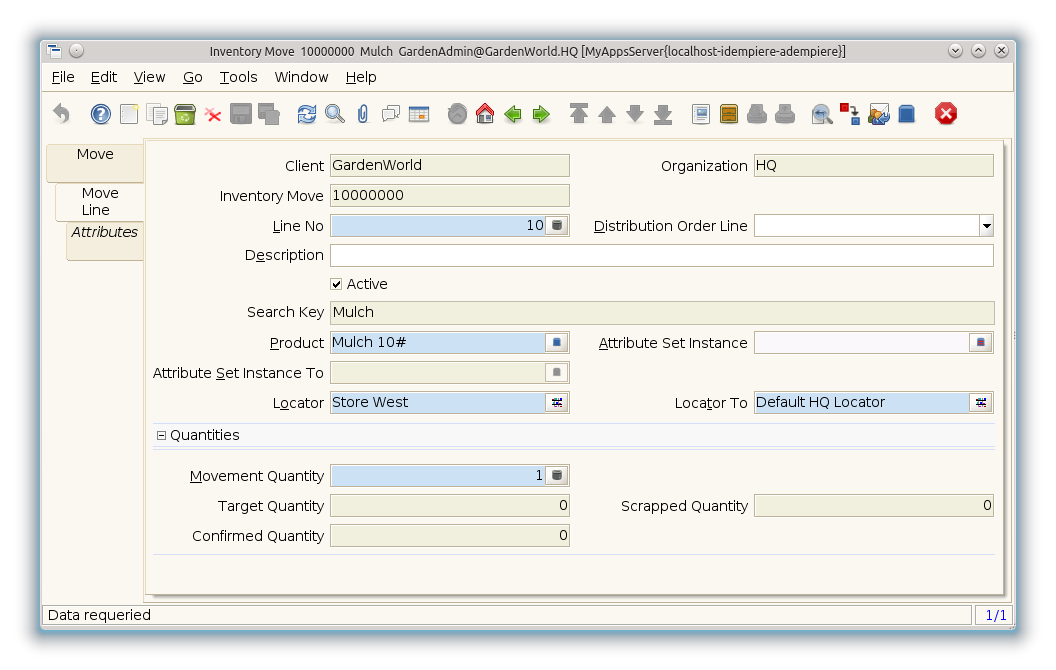Click the red Exit window icon
The width and height of the screenshot is (1056, 670).
click(946, 114)
